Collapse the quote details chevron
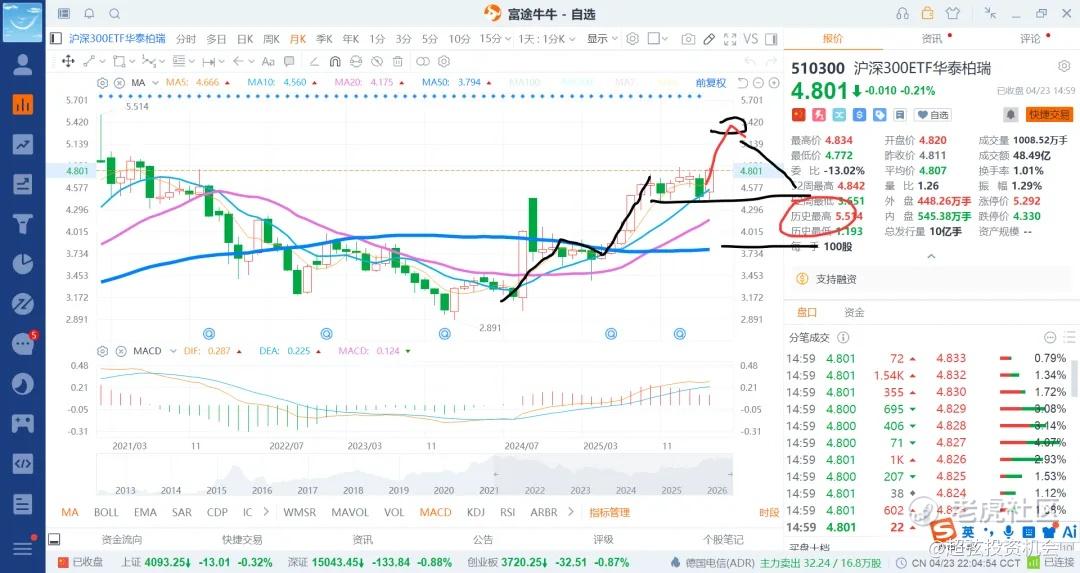Image resolution: width=1080 pixels, height=573 pixels. point(931,256)
